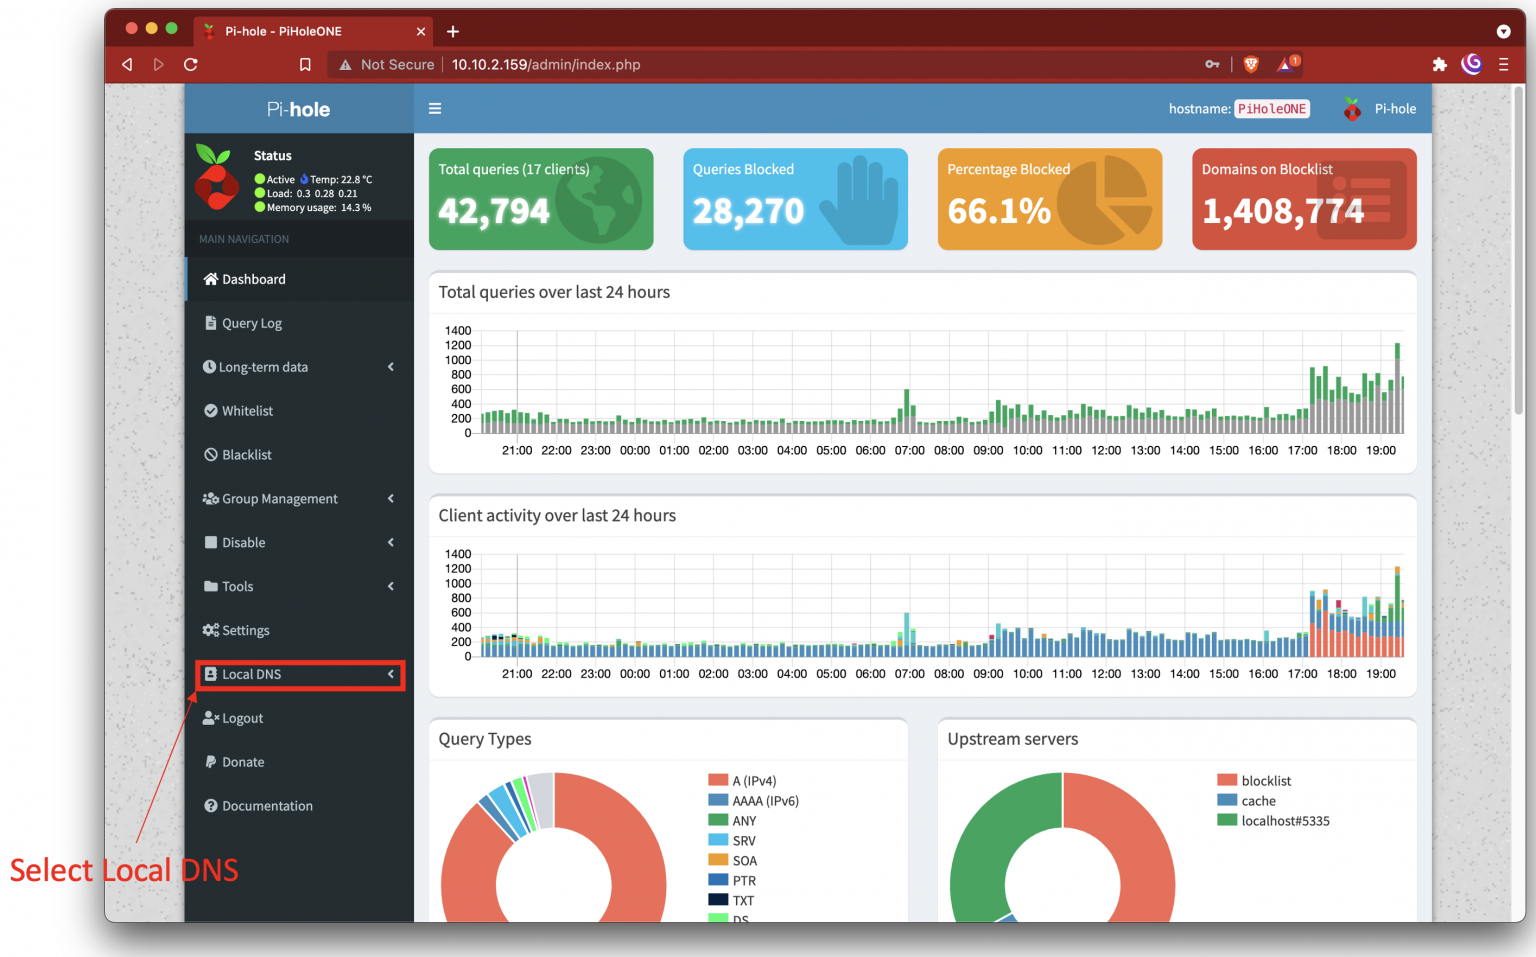Toggle the sidebar with the hamburger icon
The height and width of the screenshot is (957, 1536).
point(435,108)
